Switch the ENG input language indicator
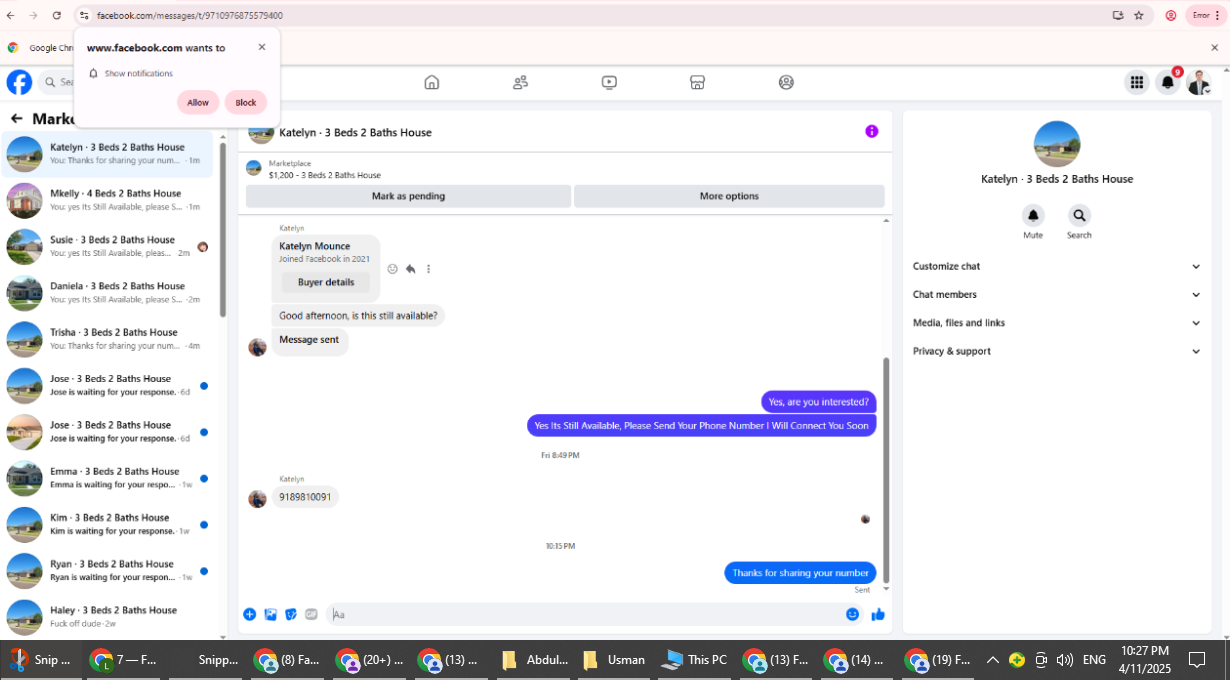The width and height of the screenshot is (1230, 680). click(1094, 660)
